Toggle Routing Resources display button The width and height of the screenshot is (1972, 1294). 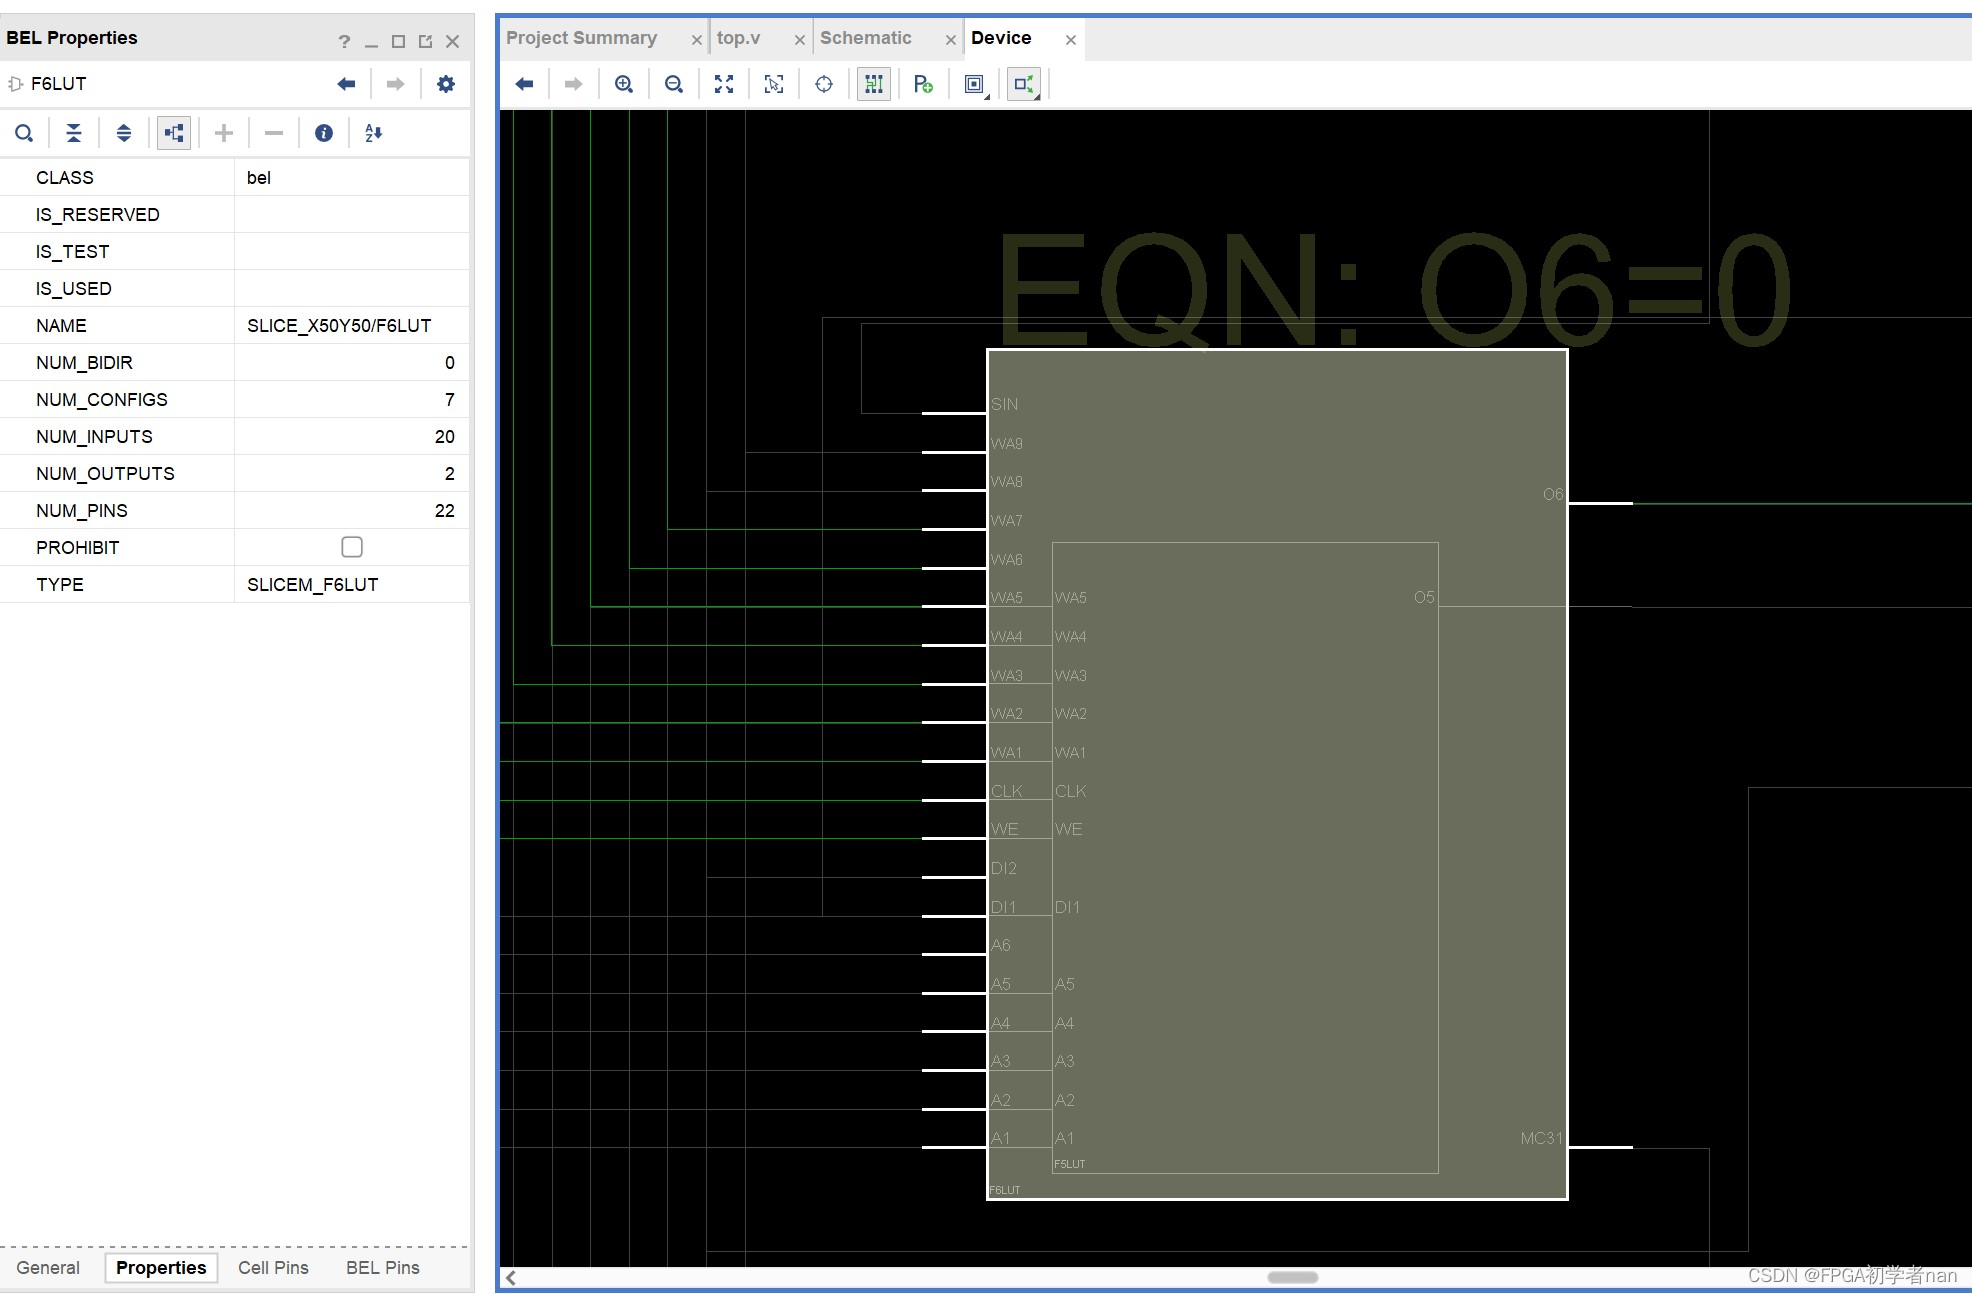click(874, 84)
